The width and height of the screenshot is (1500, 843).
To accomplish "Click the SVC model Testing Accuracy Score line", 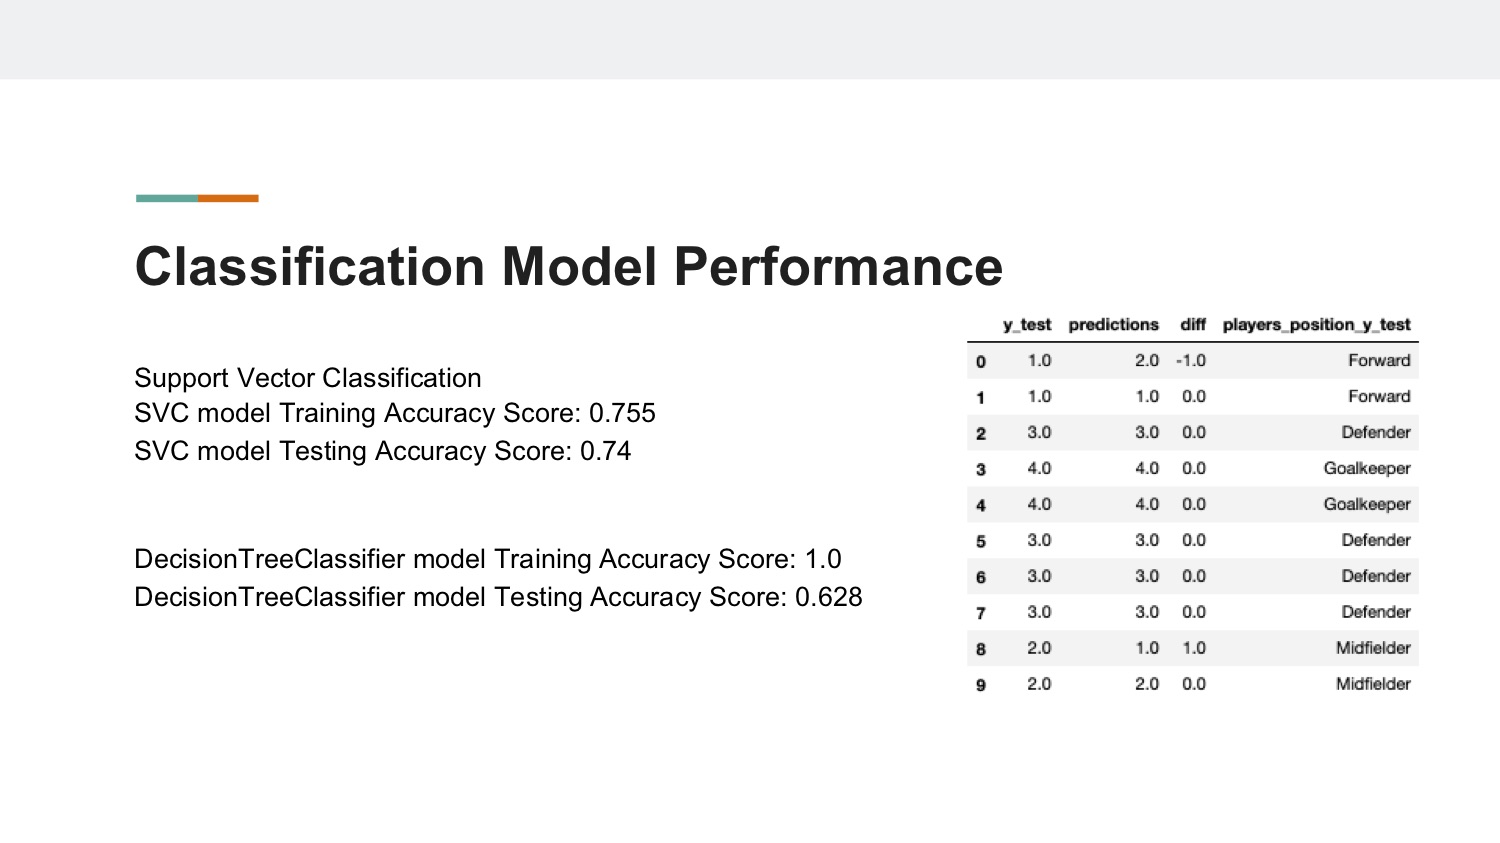I will (x=383, y=451).
